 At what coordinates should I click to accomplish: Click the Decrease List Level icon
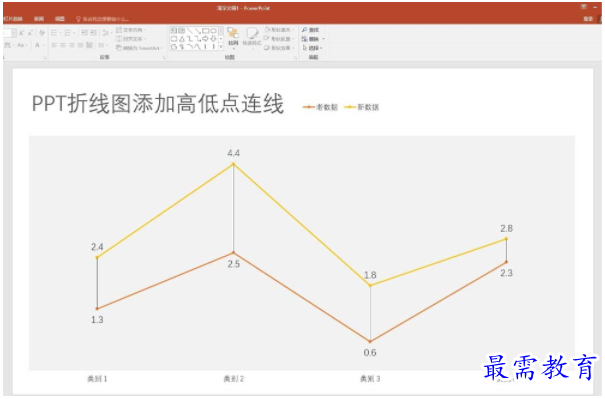pos(84,33)
